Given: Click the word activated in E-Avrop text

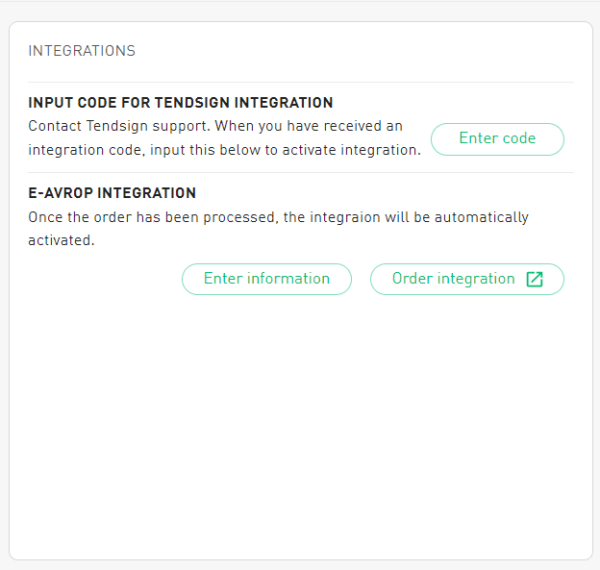Looking at the screenshot, I should 61,240.
